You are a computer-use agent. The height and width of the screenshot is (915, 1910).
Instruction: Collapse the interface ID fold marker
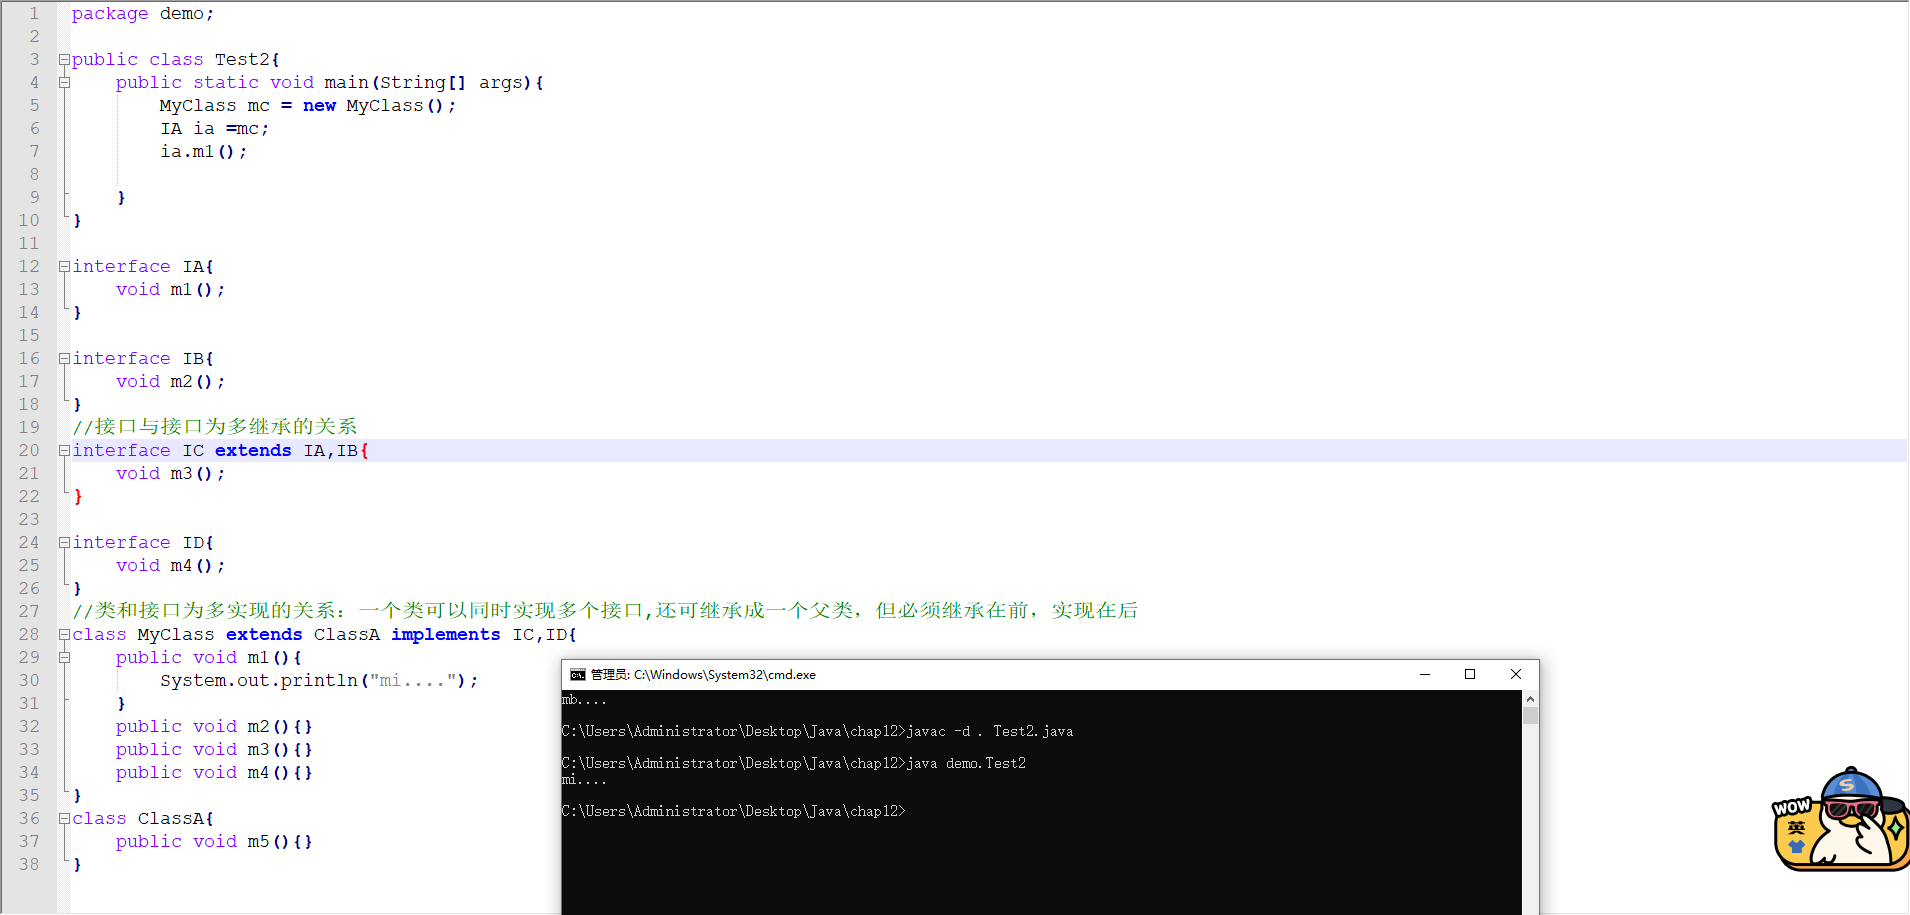pyautogui.click(x=64, y=543)
